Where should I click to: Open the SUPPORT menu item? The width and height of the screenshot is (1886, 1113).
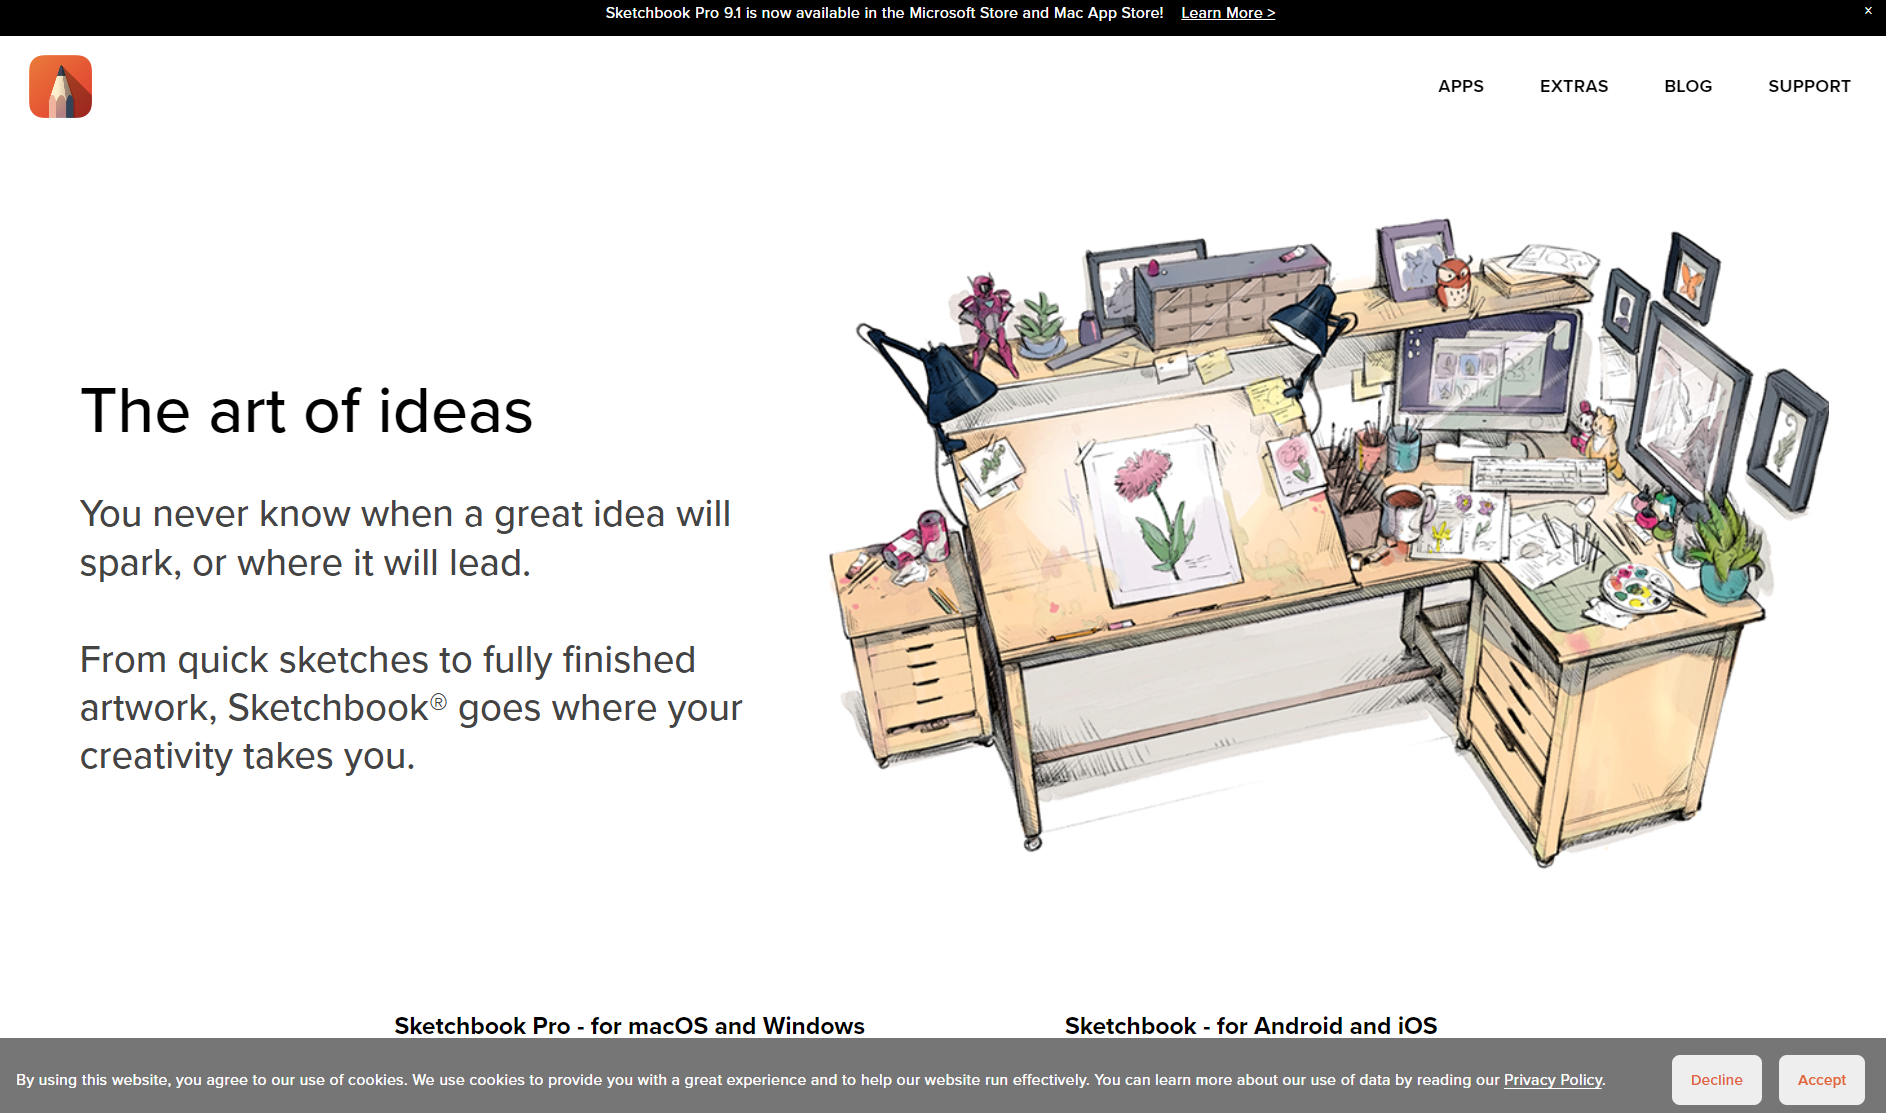tap(1809, 86)
